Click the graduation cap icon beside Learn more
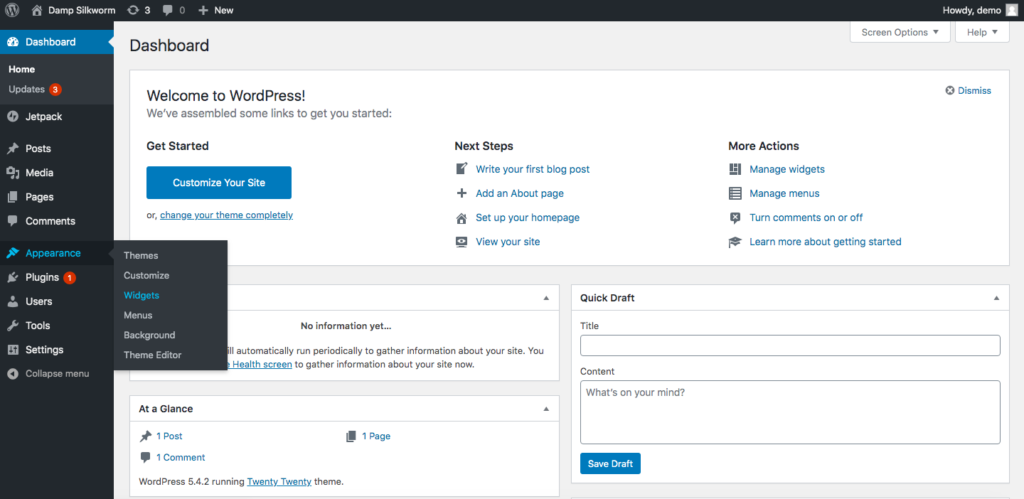This screenshot has height=499, width=1024. click(x=735, y=242)
